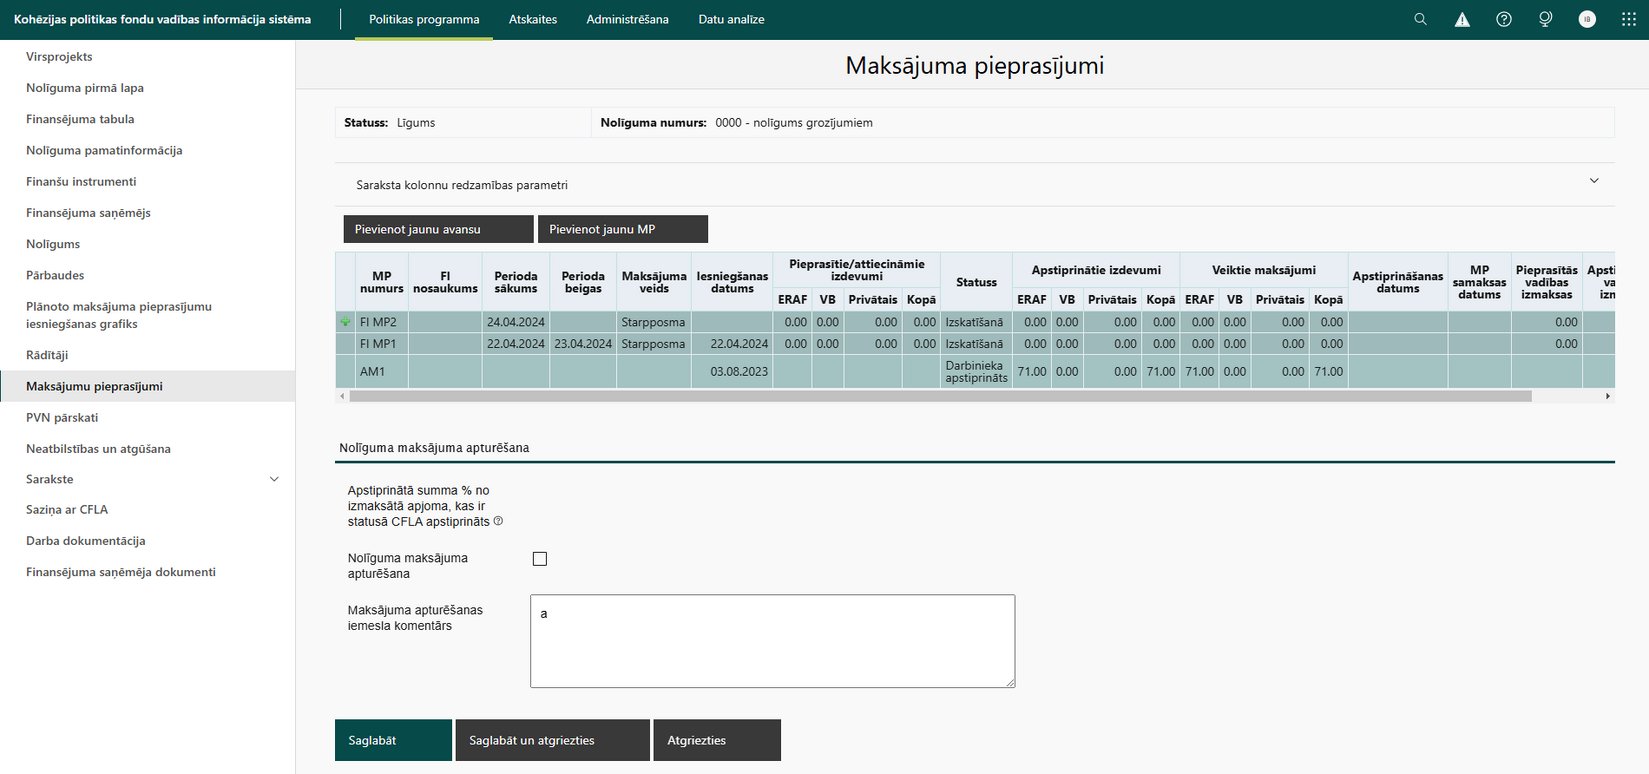Click the info icon next to CFLA apstiprināts
The width and height of the screenshot is (1649, 774).
tap(498, 521)
